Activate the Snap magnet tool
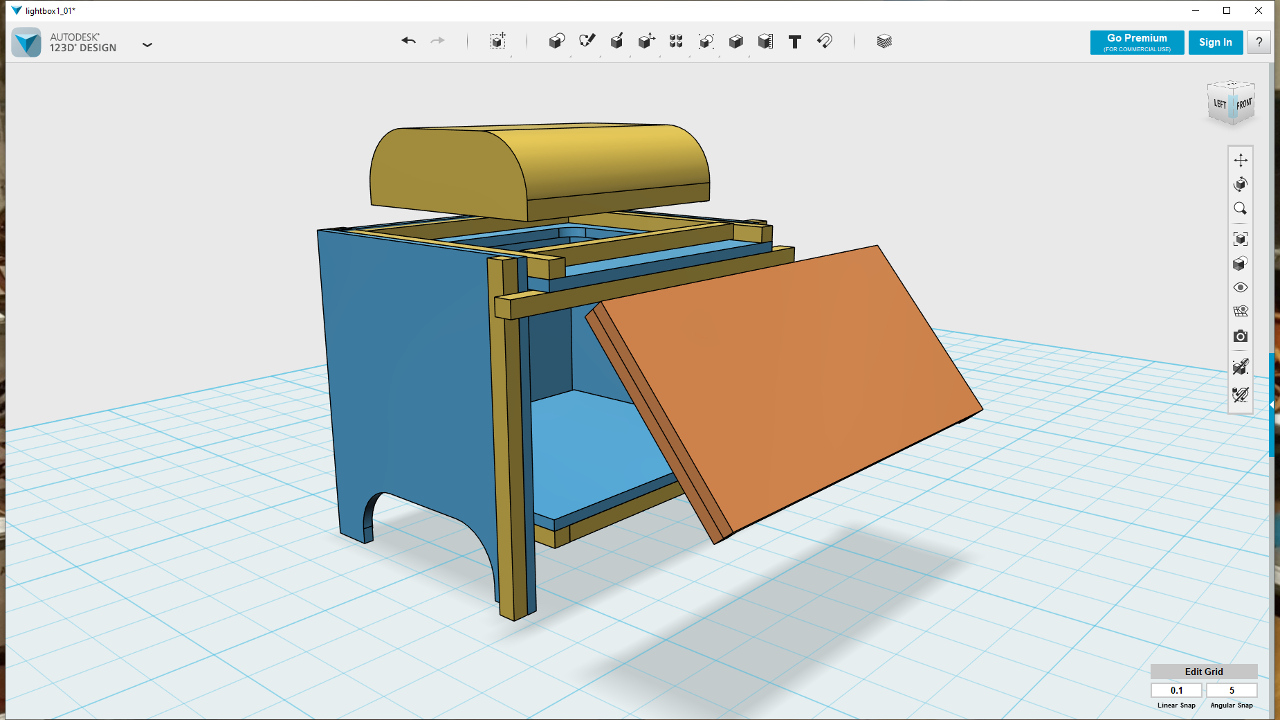The height and width of the screenshot is (720, 1280). pos(825,41)
